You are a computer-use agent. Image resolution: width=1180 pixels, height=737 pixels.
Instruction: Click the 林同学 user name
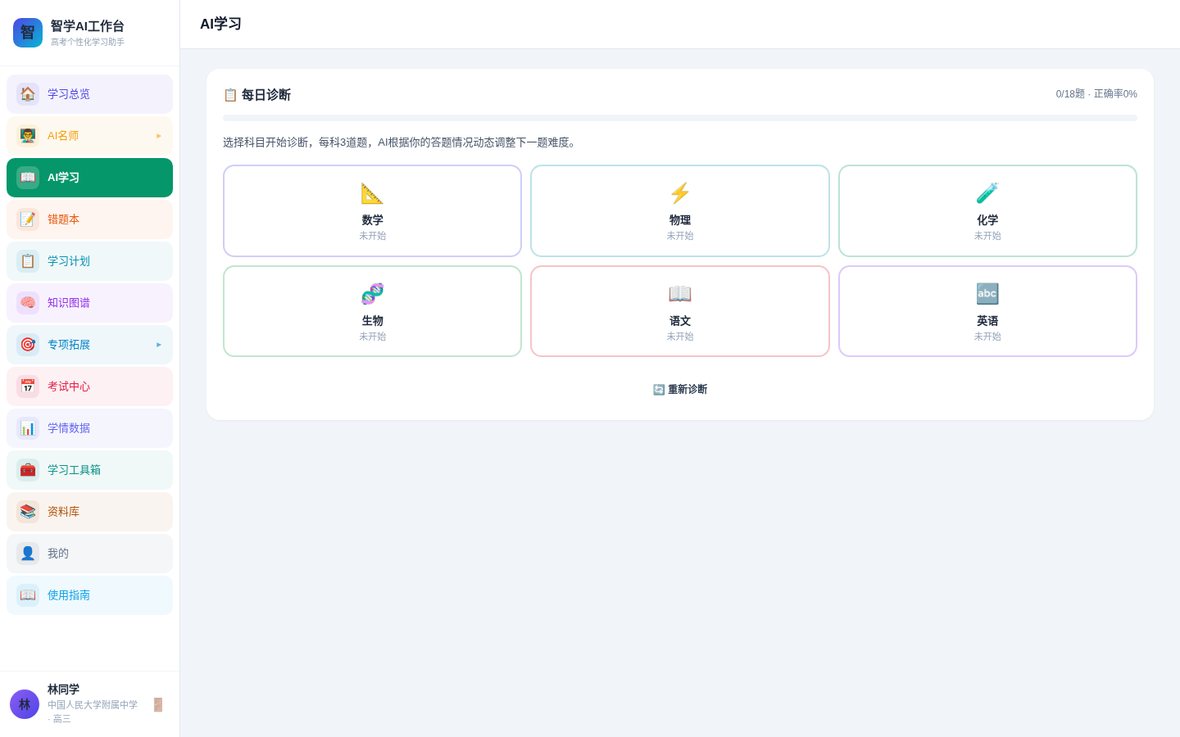pyautogui.click(x=63, y=689)
